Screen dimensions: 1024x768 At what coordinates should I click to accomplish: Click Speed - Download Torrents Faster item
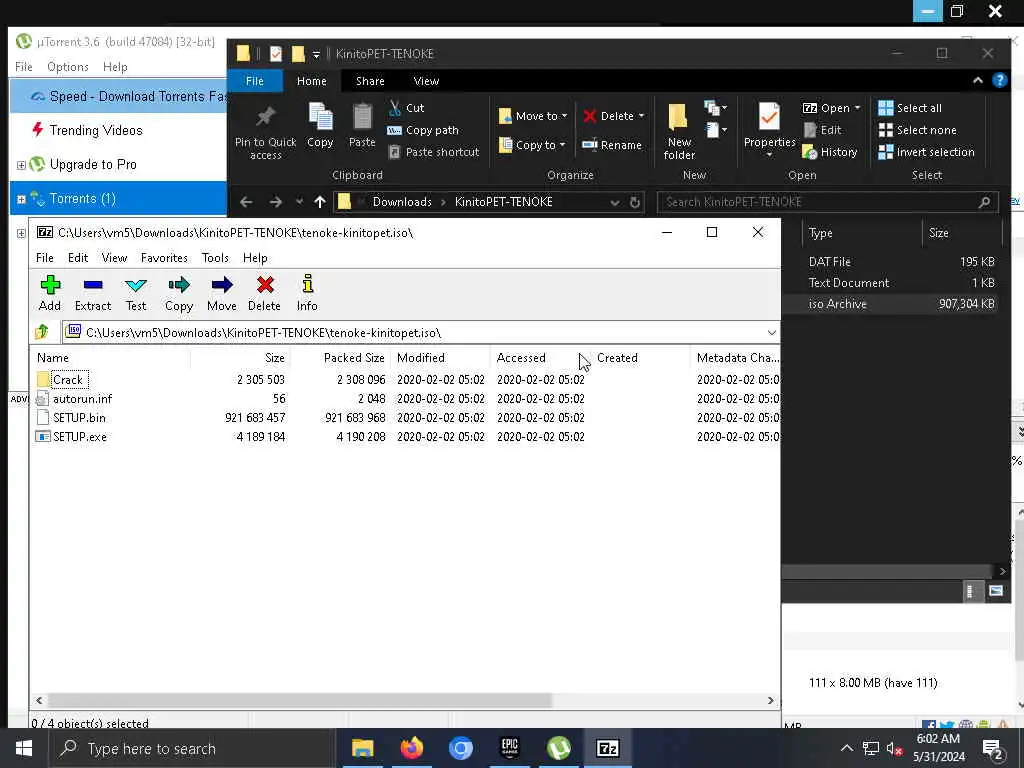119,96
